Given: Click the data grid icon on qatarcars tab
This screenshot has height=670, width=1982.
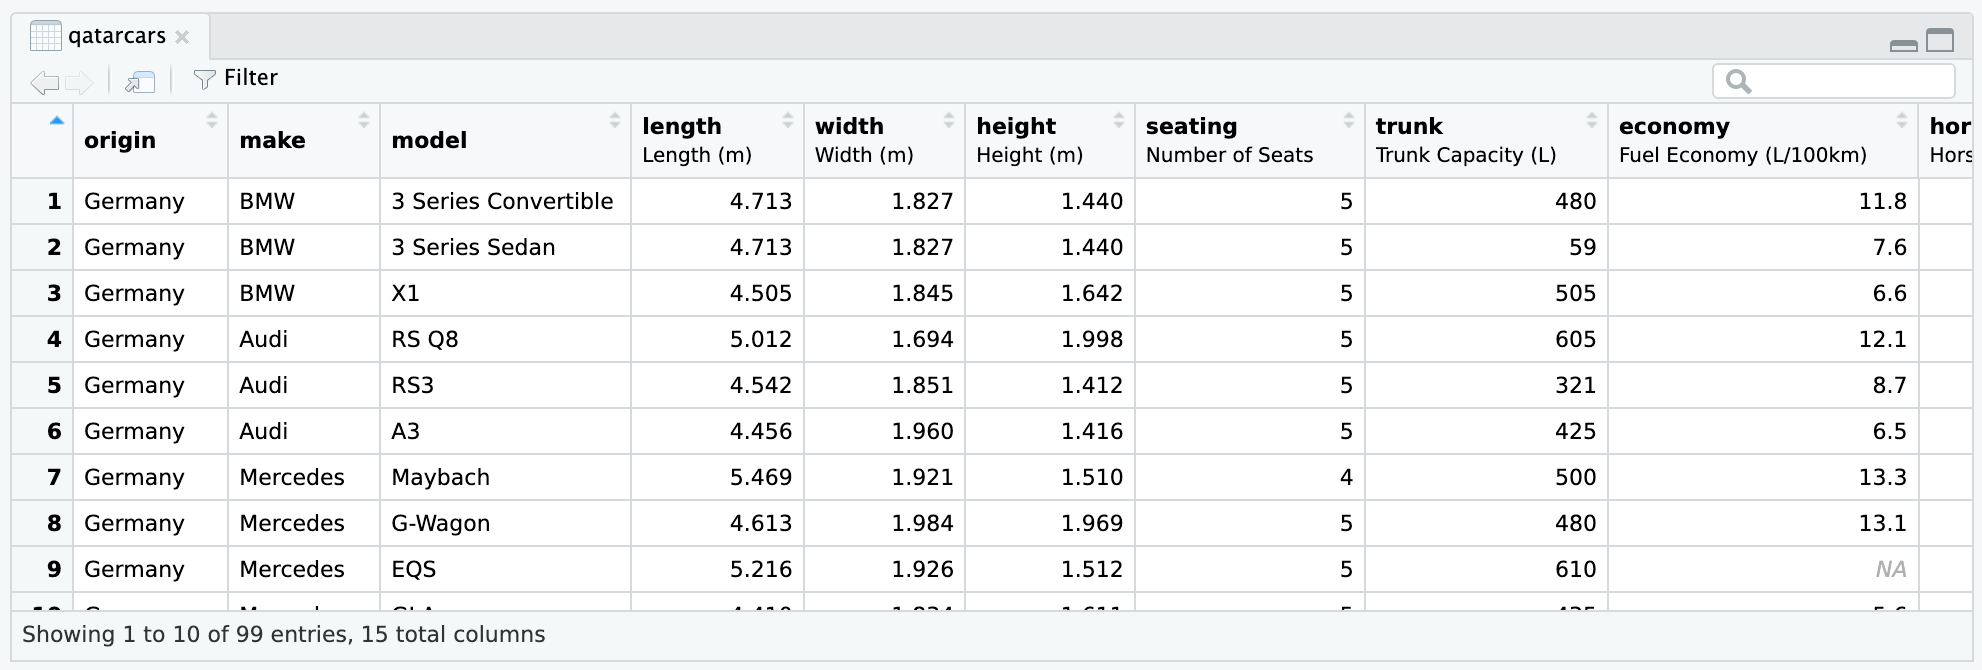Looking at the screenshot, I should coord(45,36).
